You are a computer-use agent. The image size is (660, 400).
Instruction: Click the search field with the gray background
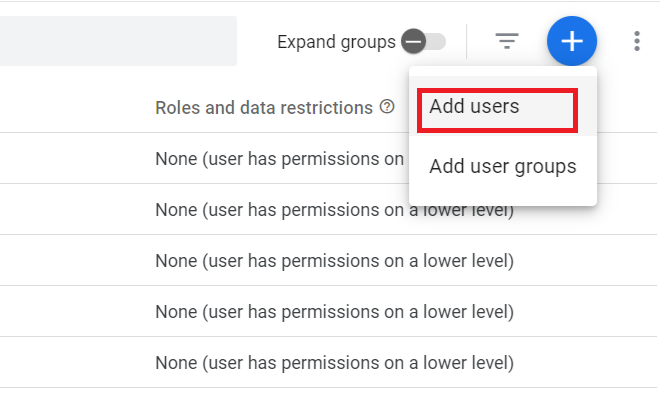tap(118, 41)
